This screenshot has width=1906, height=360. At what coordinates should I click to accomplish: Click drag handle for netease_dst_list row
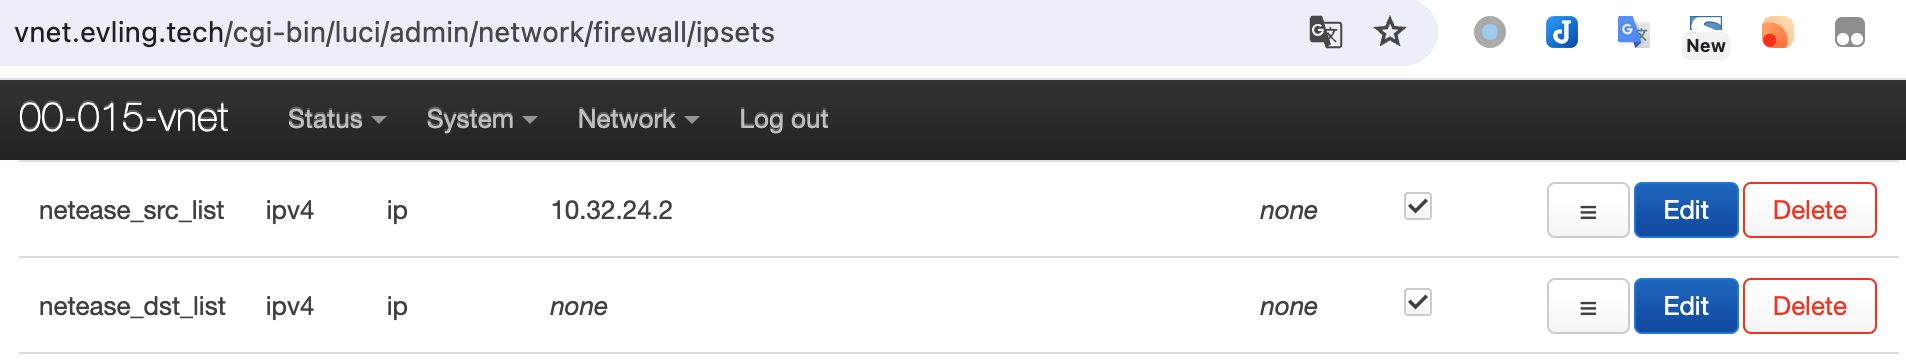click(1588, 306)
